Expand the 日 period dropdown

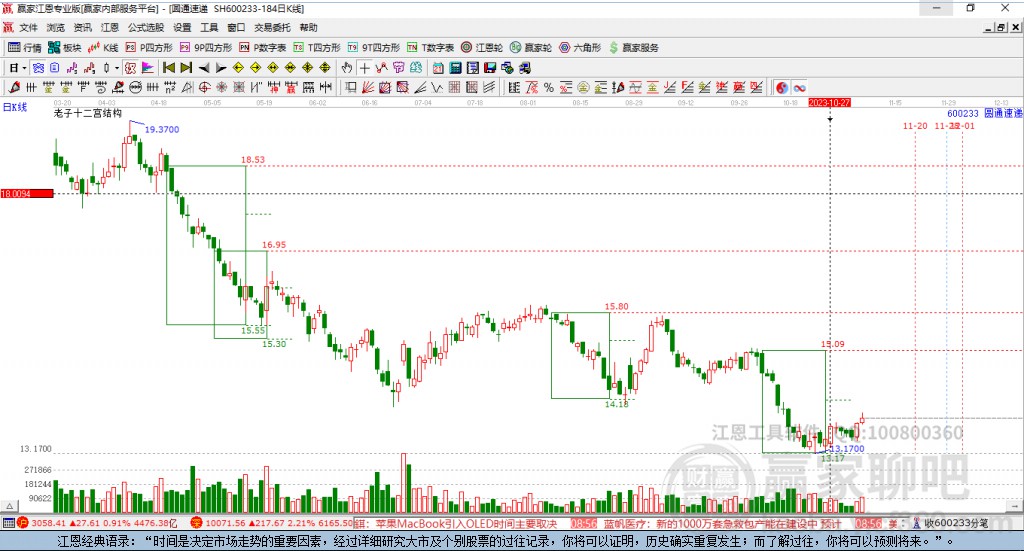pos(24,68)
